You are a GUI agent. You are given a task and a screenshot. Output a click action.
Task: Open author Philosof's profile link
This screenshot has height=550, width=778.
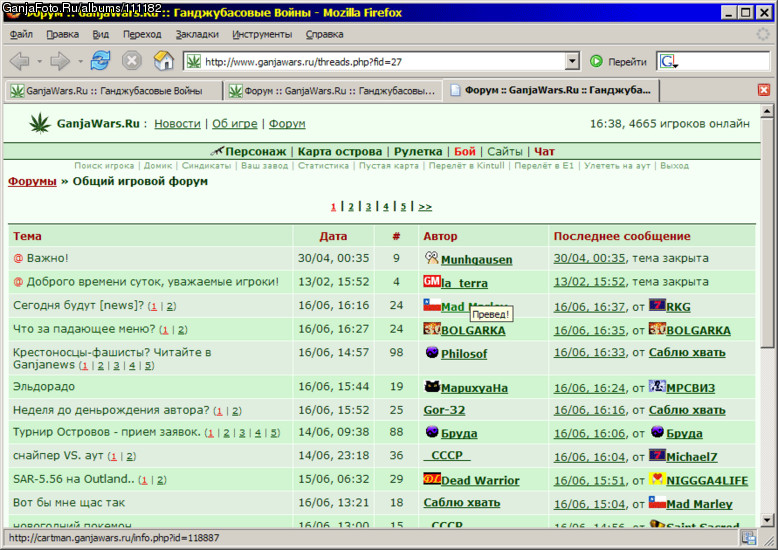[x=464, y=354]
